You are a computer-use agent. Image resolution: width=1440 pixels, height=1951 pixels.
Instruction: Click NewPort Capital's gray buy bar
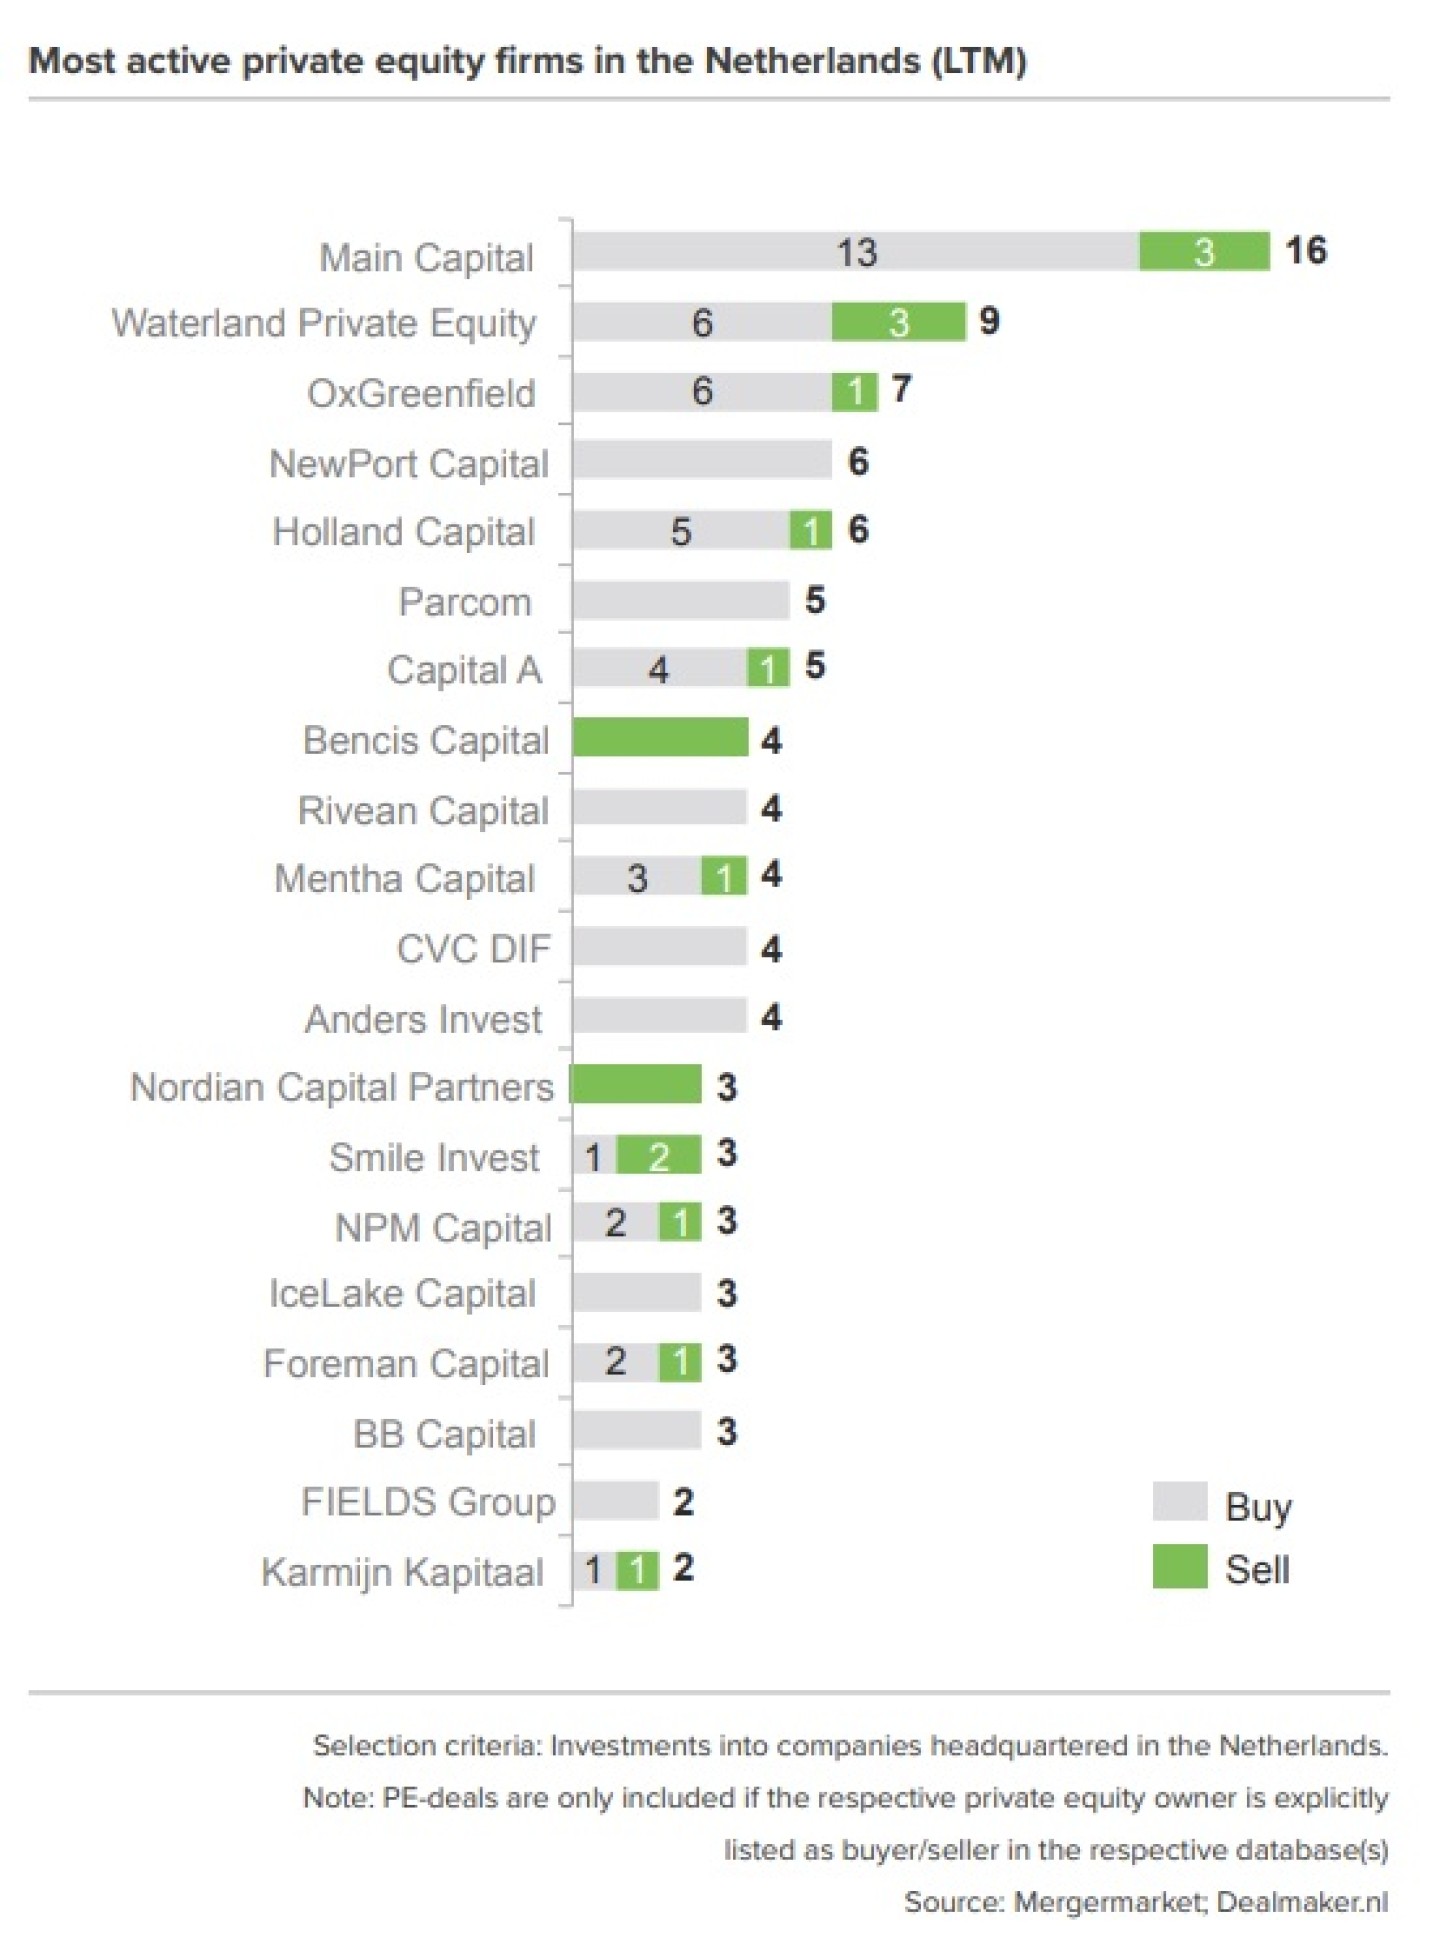pyautogui.click(x=702, y=460)
